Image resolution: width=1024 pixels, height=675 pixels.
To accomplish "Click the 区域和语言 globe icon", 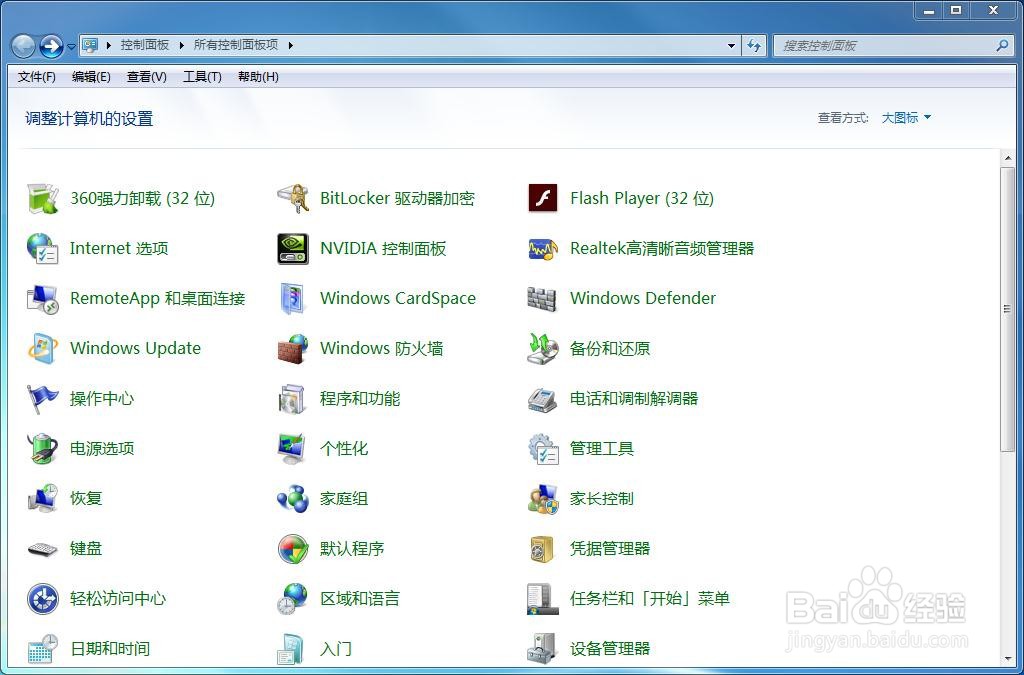I will coord(293,599).
